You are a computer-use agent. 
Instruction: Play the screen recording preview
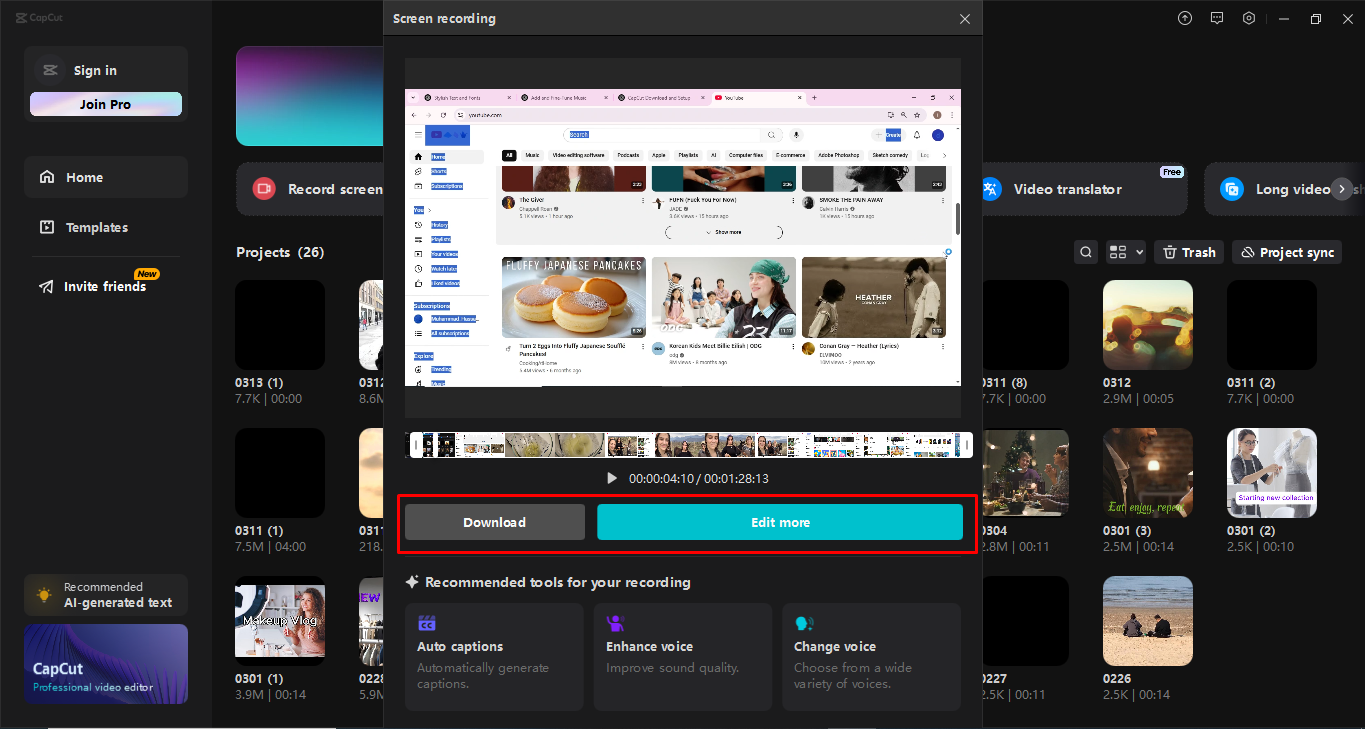tap(612, 479)
